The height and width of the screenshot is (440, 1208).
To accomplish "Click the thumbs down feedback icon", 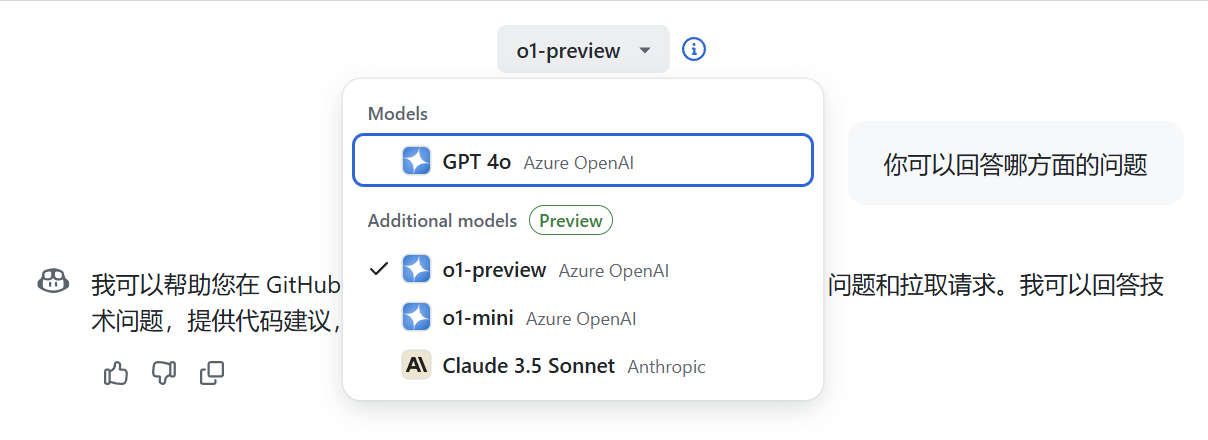I will point(164,373).
